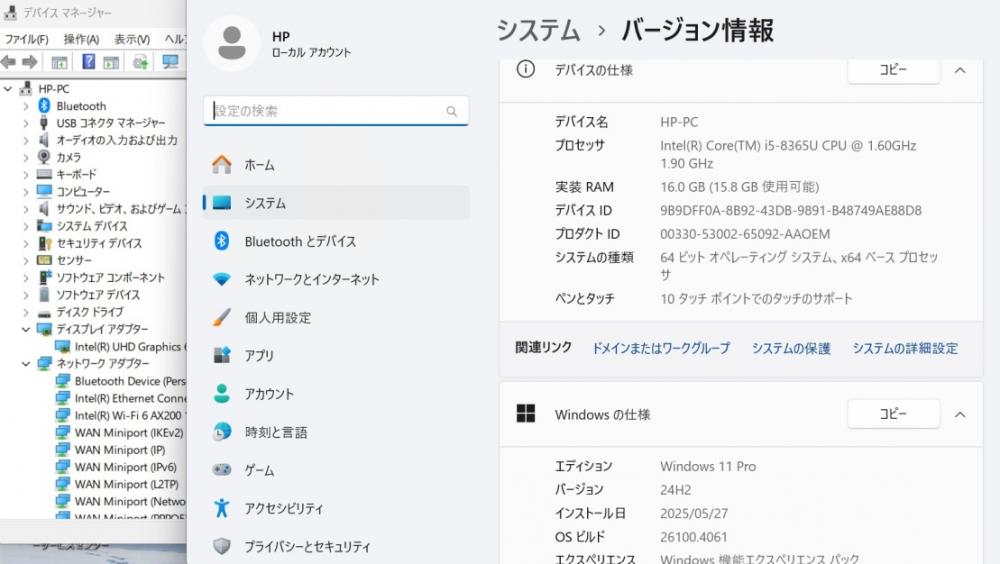Viewport: 1000px width, 564px height.
Task: Click processor value Intel Core i5-8365U
Action: 788,154
